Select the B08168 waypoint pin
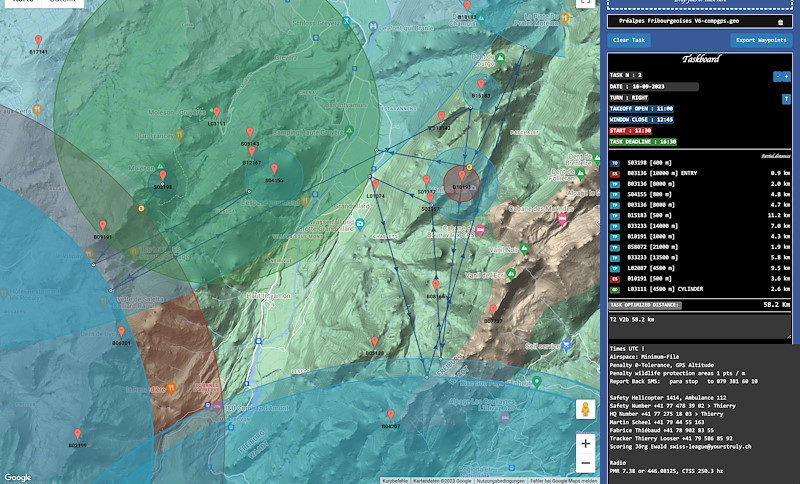Screen dimensions: 800x484 [435, 285]
